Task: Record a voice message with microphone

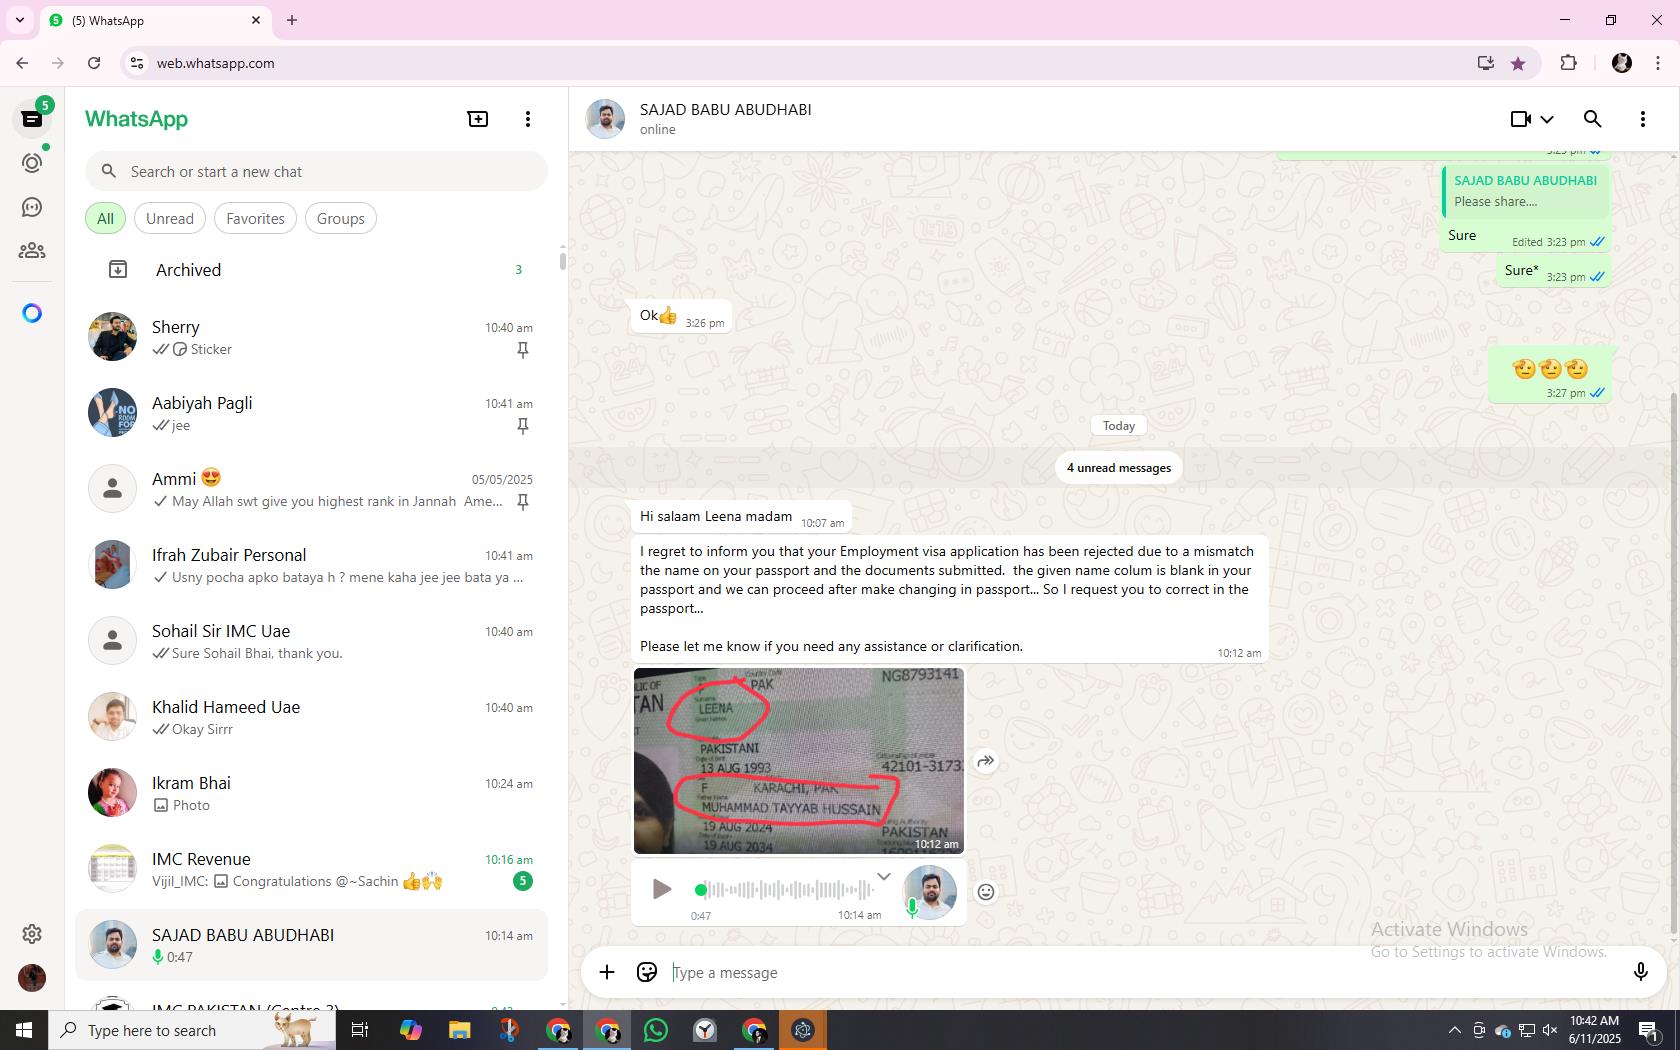Action: (x=1641, y=972)
